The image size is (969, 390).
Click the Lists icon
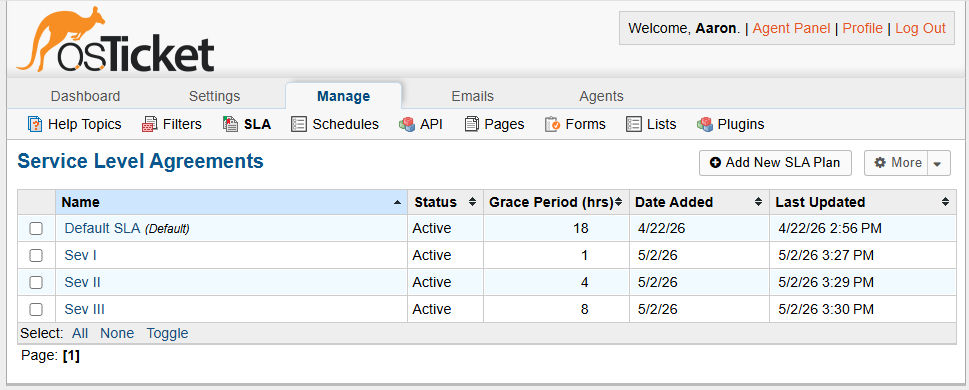coord(633,124)
